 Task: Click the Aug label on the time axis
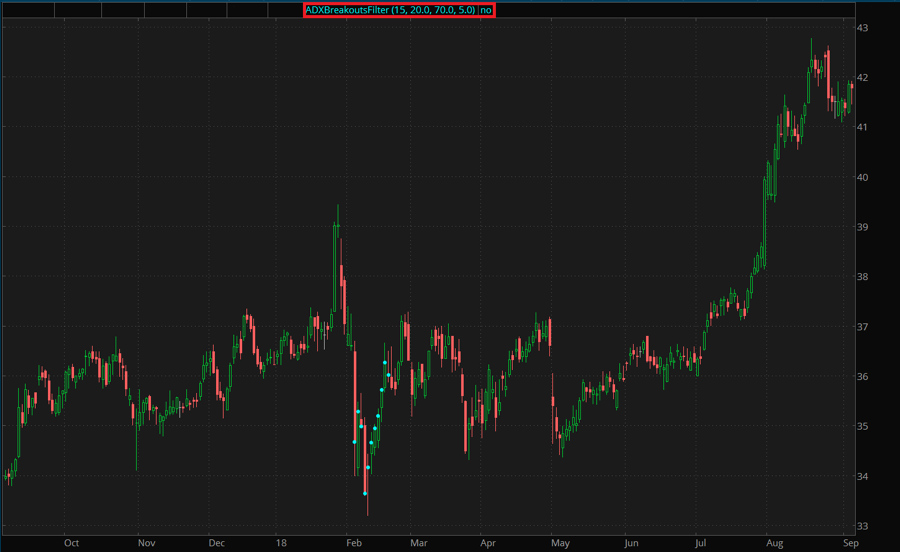[x=776, y=543]
